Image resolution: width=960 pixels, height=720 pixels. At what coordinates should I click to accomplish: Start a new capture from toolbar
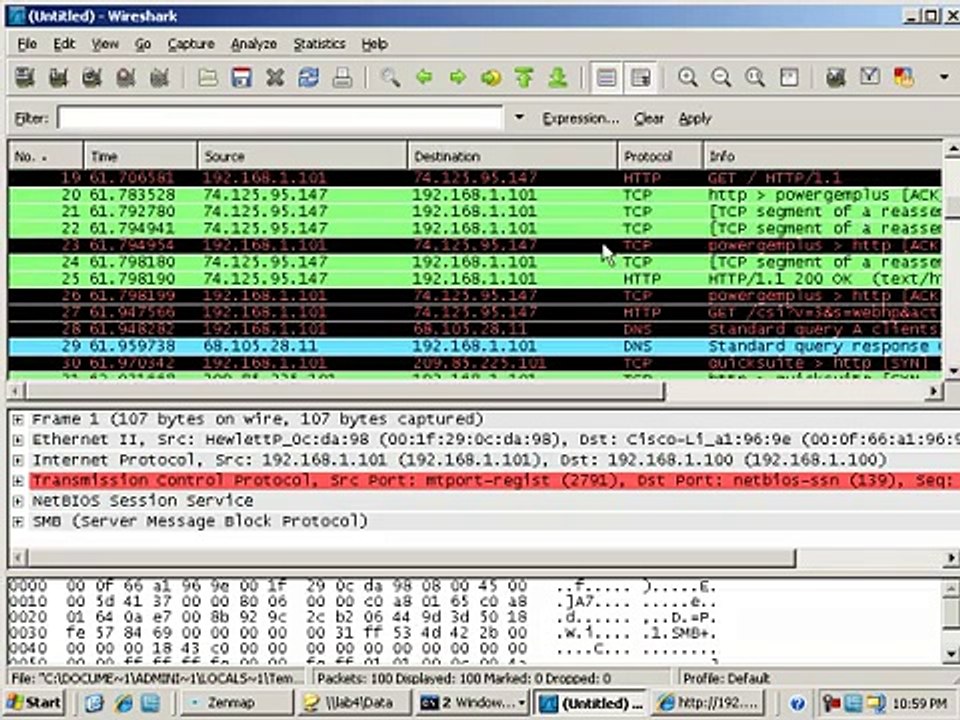tap(92, 78)
